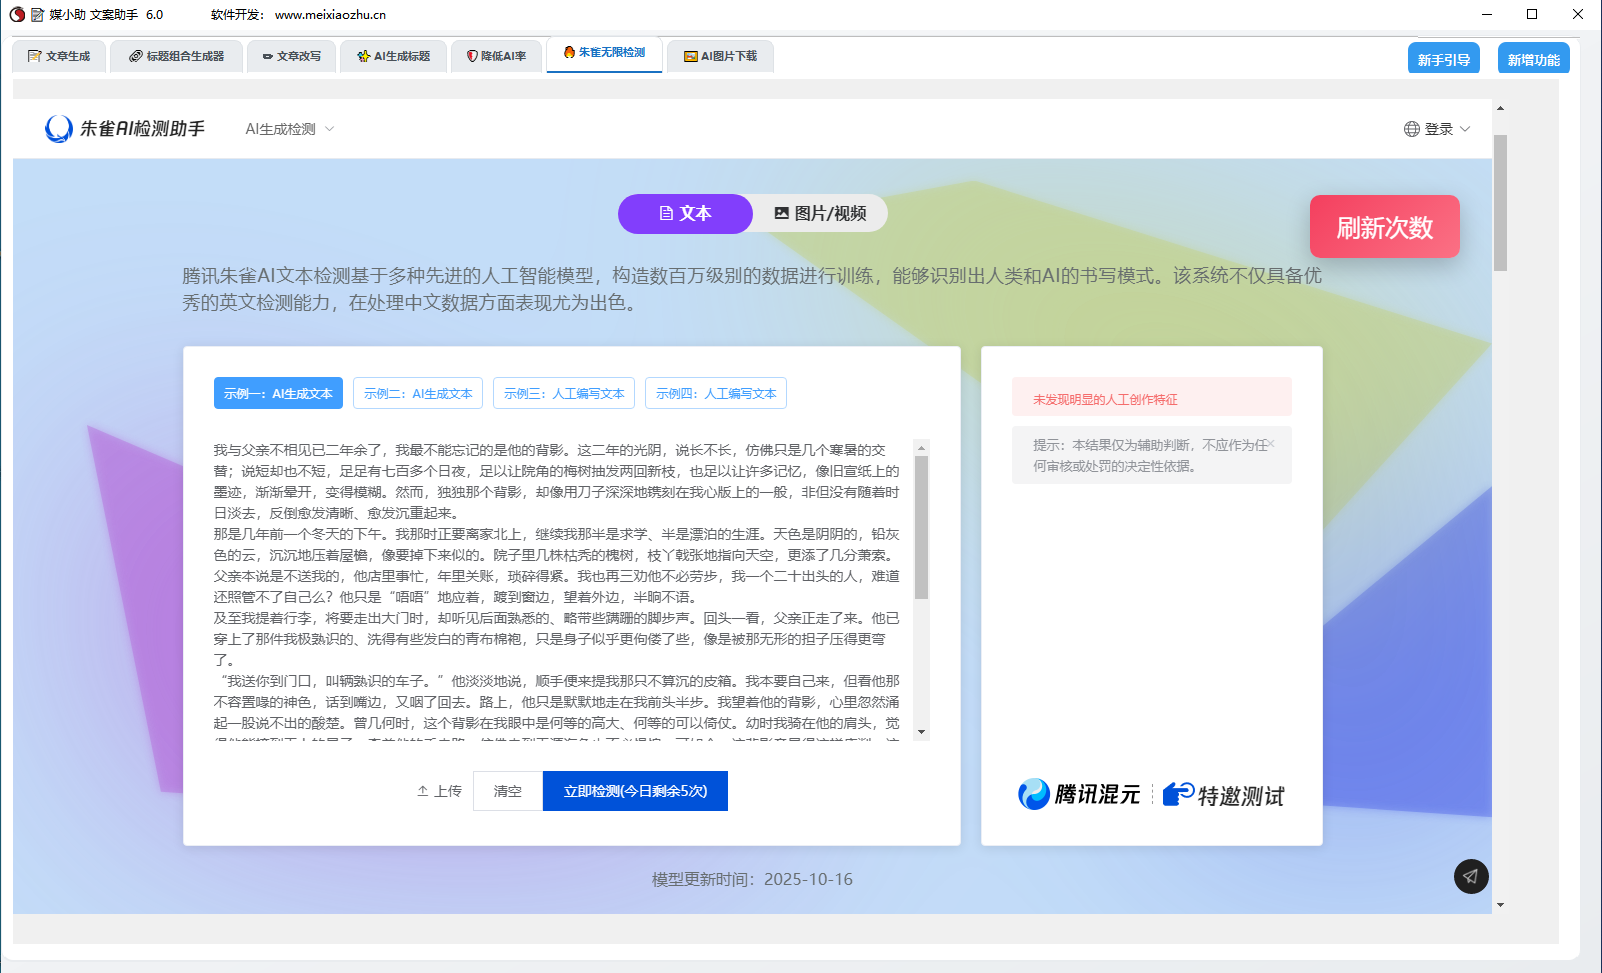Select 示例二: AI生成文本 sample
The height and width of the screenshot is (973, 1602).
point(418,394)
